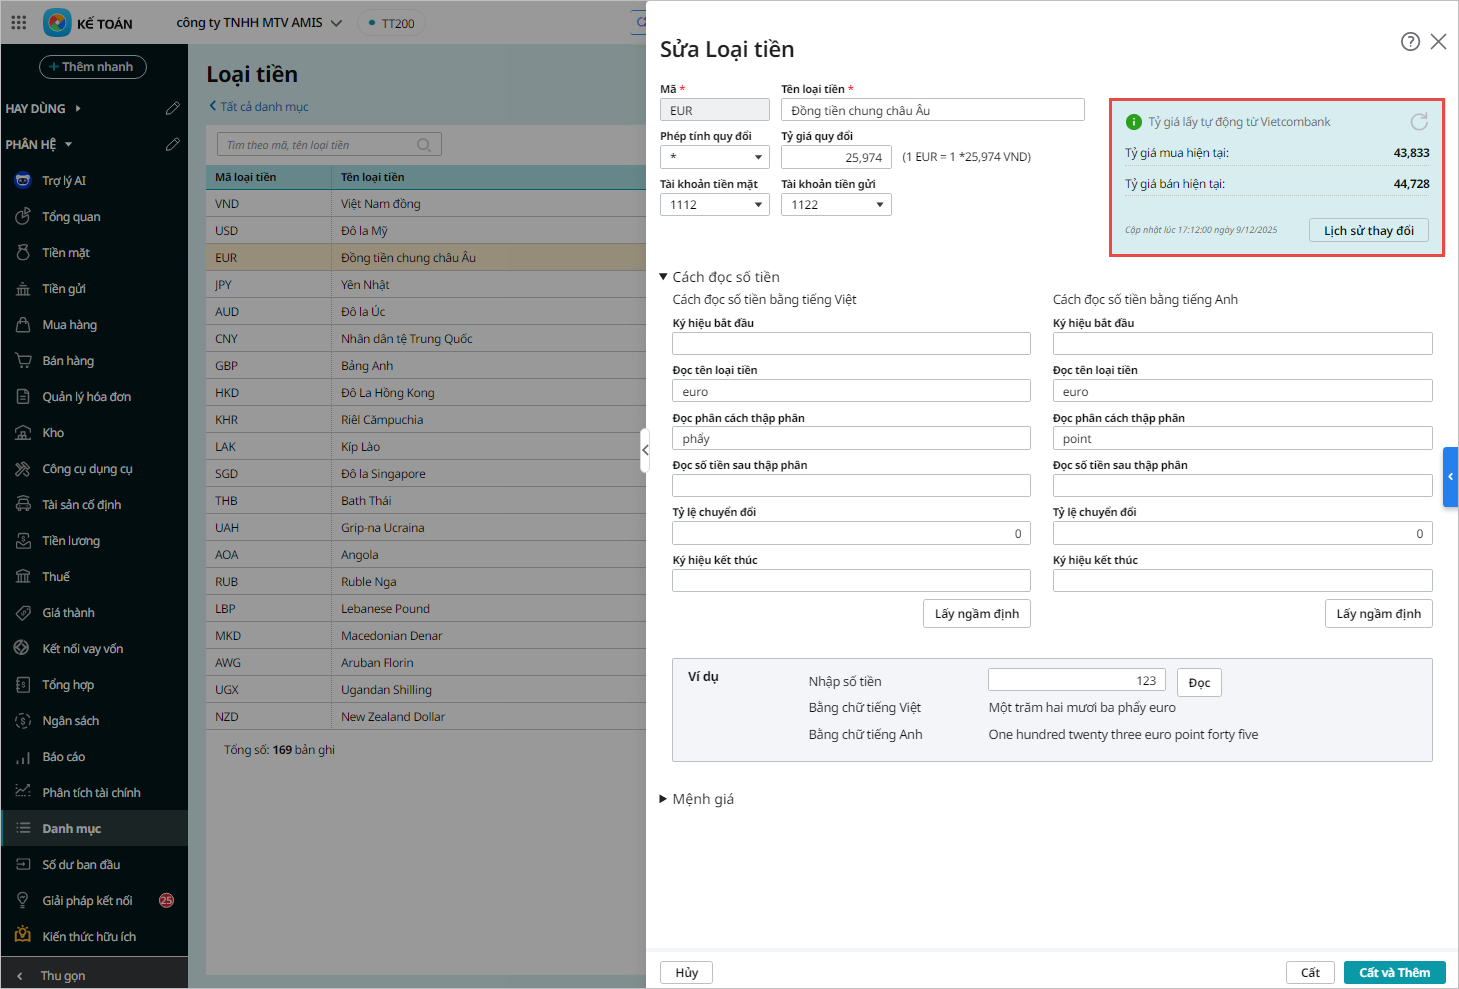Image resolution: width=1459 pixels, height=989 pixels.
Task: Click the blue side panel expand tab
Action: [x=1450, y=477]
